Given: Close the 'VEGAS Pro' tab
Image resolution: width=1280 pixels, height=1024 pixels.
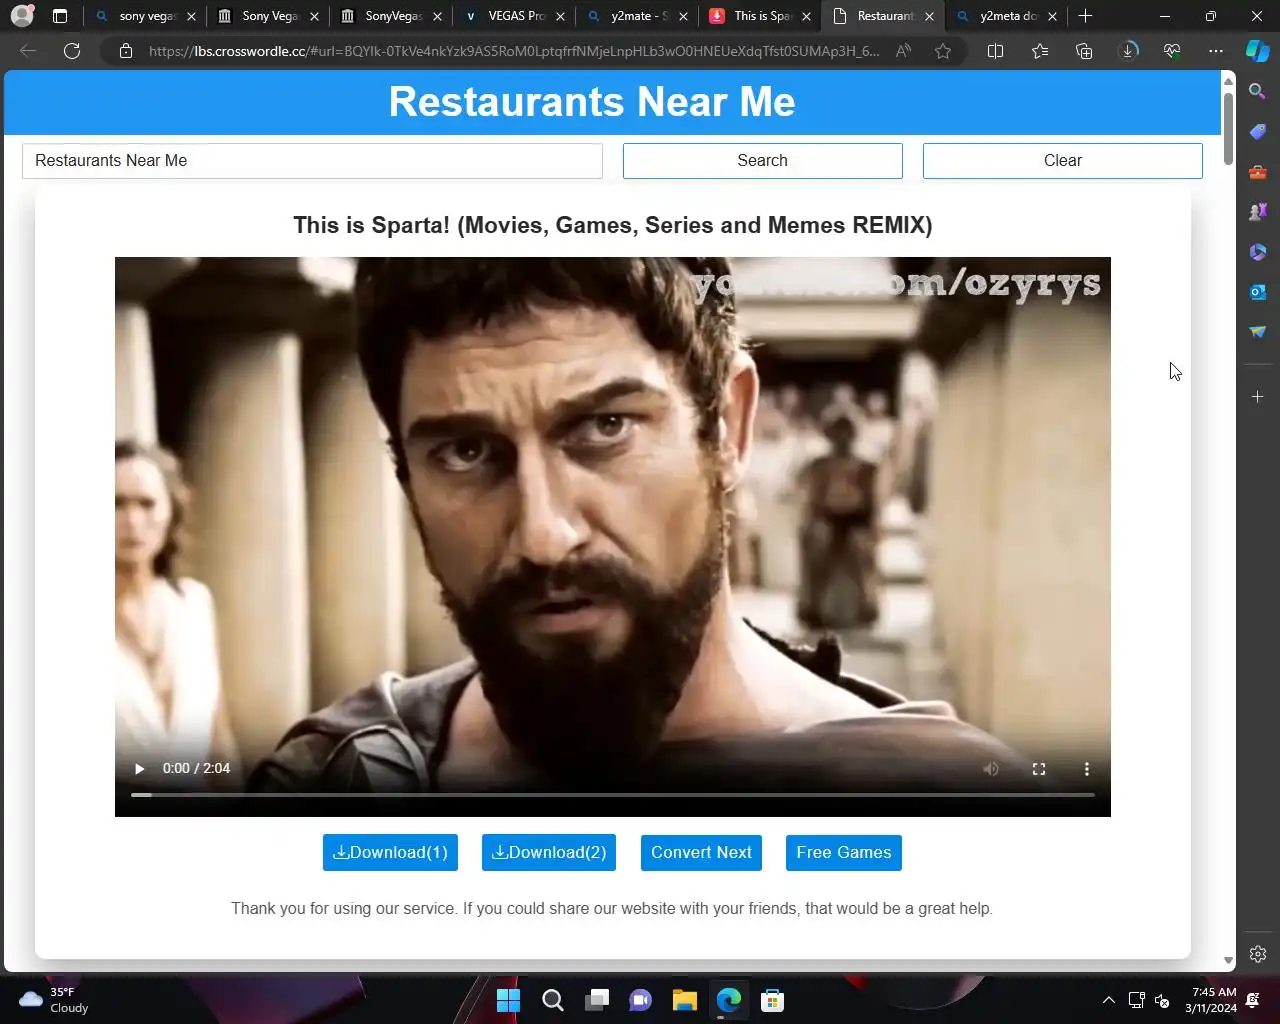Looking at the screenshot, I should [x=560, y=16].
